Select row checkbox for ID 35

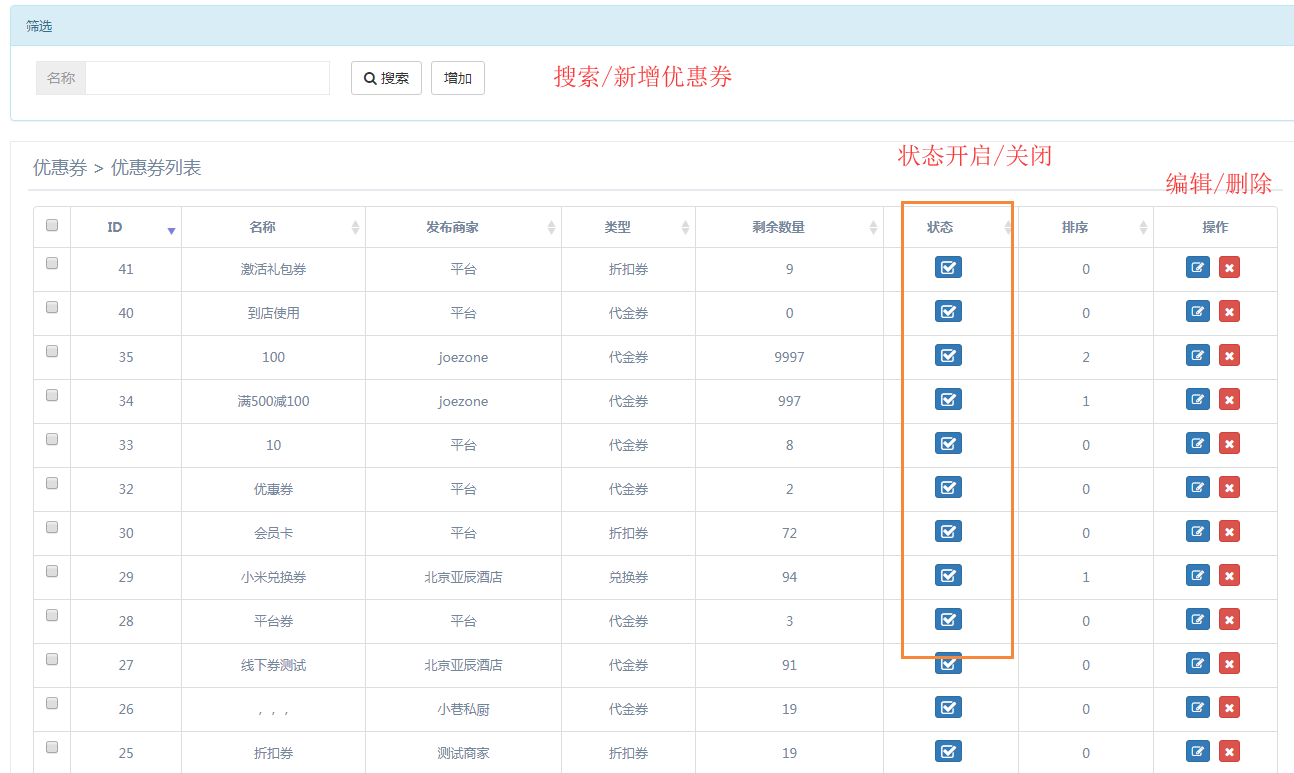(52, 351)
